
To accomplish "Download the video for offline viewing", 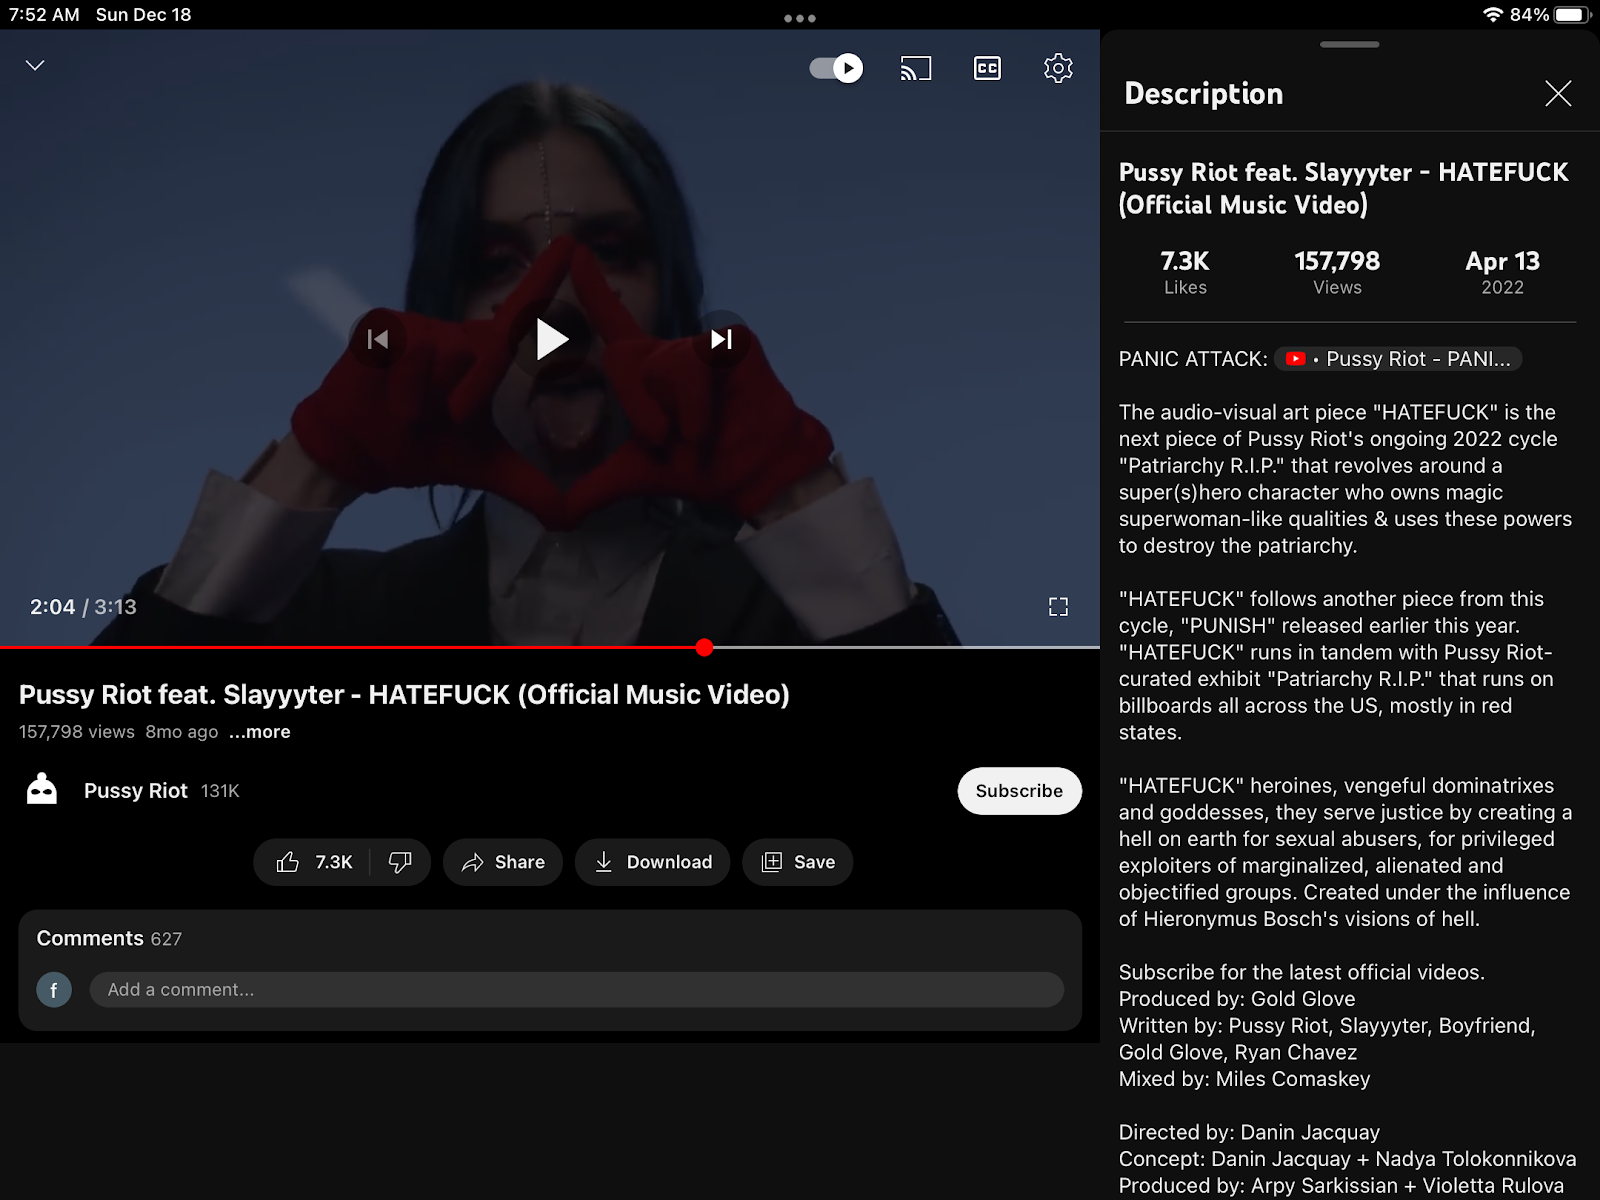I will (x=652, y=862).
